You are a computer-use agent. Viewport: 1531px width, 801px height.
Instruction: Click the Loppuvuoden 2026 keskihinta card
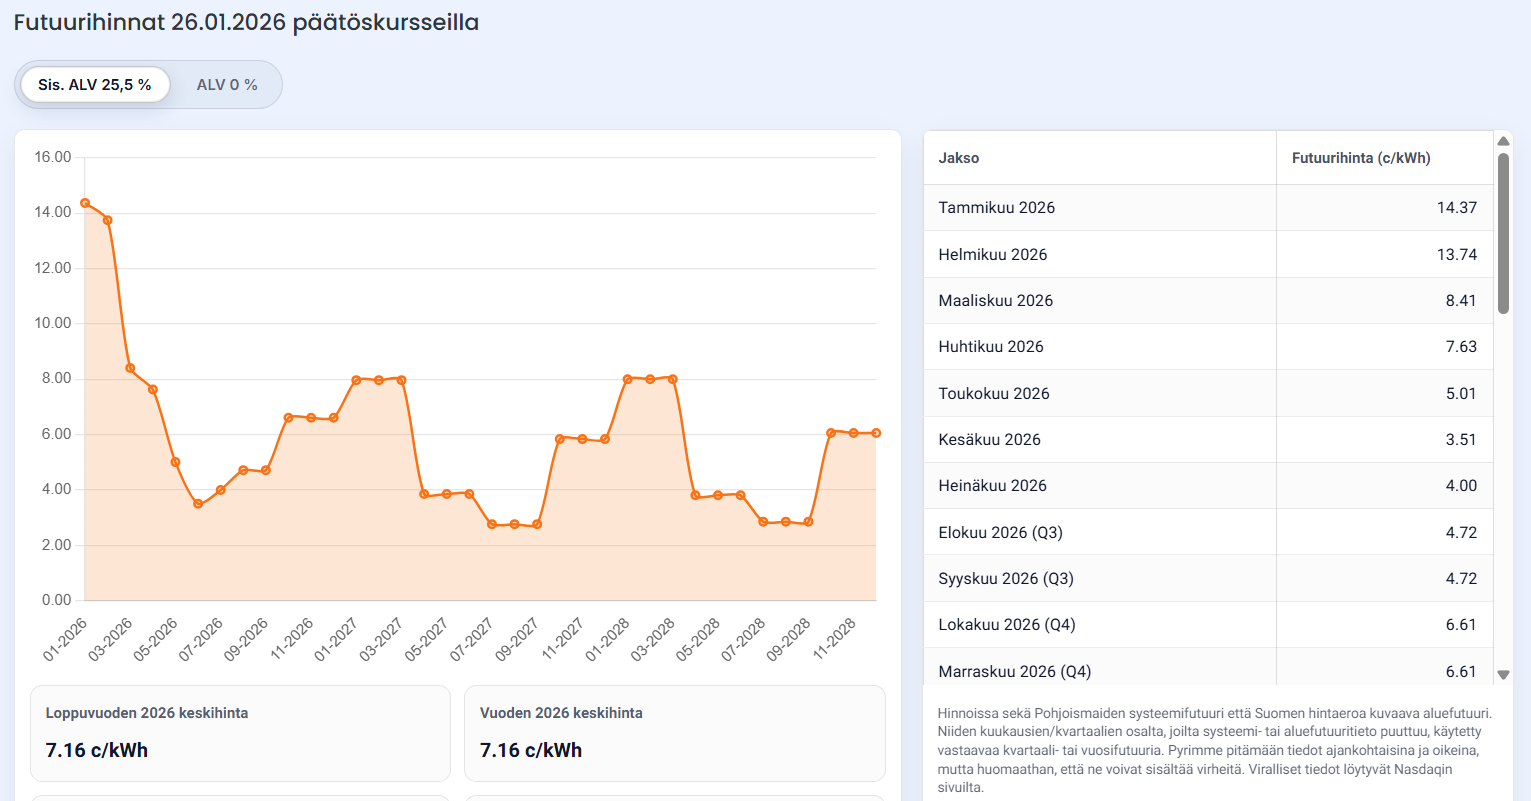click(240, 733)
